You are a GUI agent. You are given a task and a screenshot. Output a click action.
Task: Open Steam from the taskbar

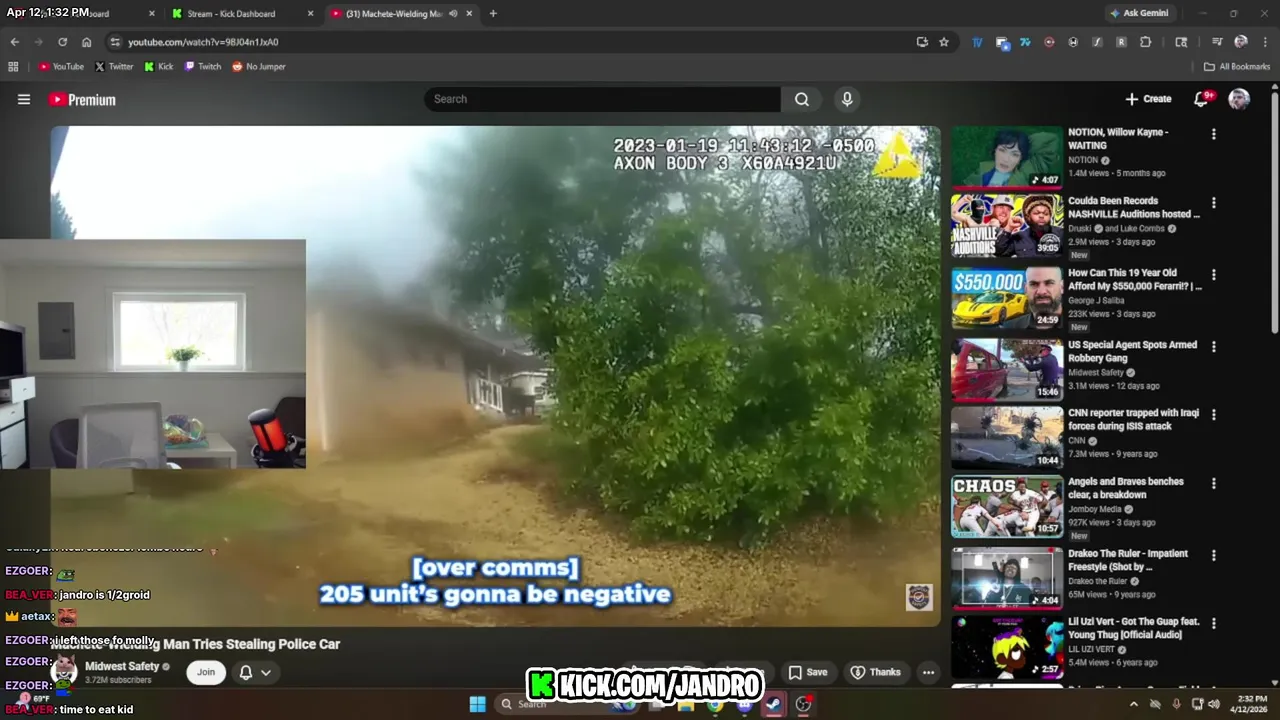coord(774,704)
